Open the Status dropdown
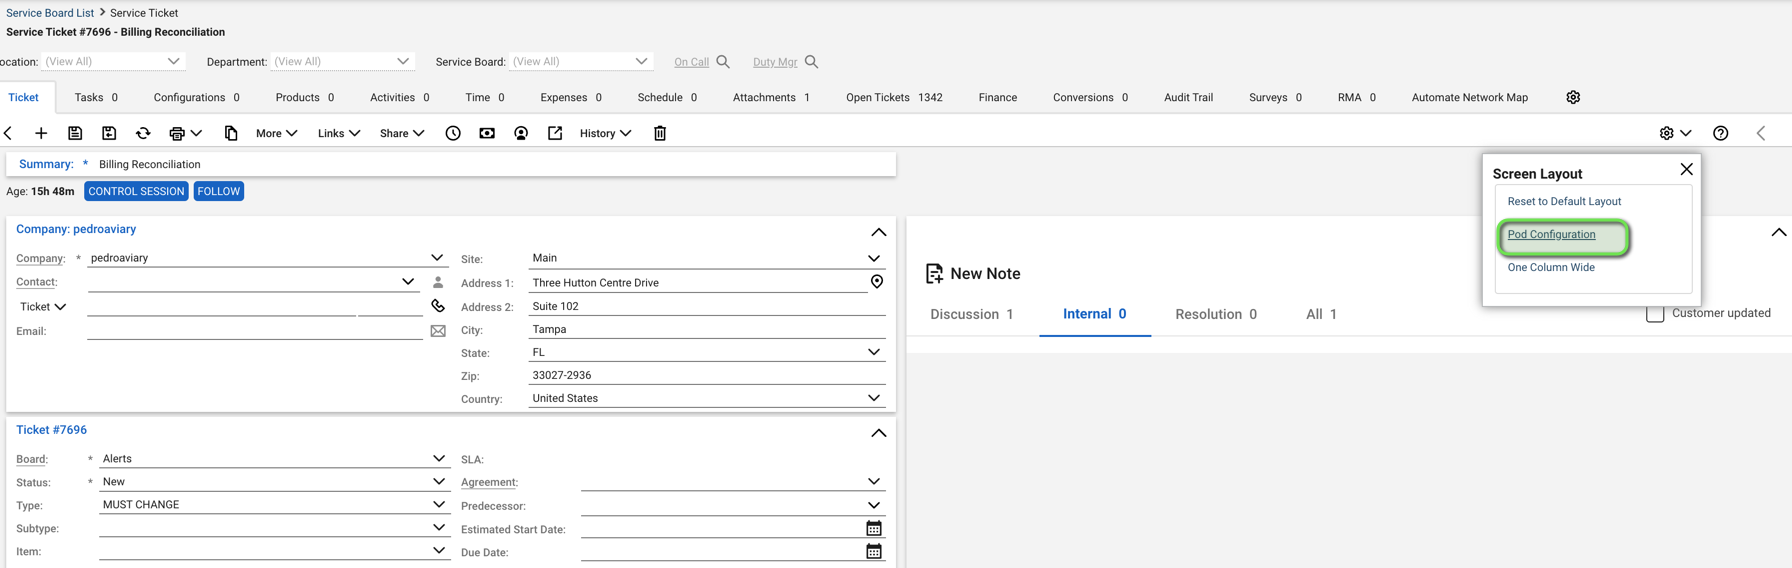 pyautogui.click(x=438, y=481)
